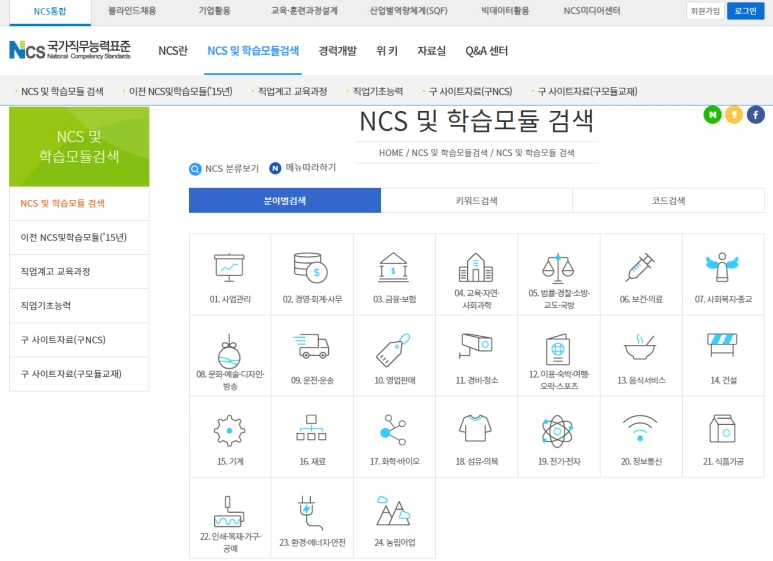Select the NCS통합 top tab
The image size is (773, 561).
(50, 11)
